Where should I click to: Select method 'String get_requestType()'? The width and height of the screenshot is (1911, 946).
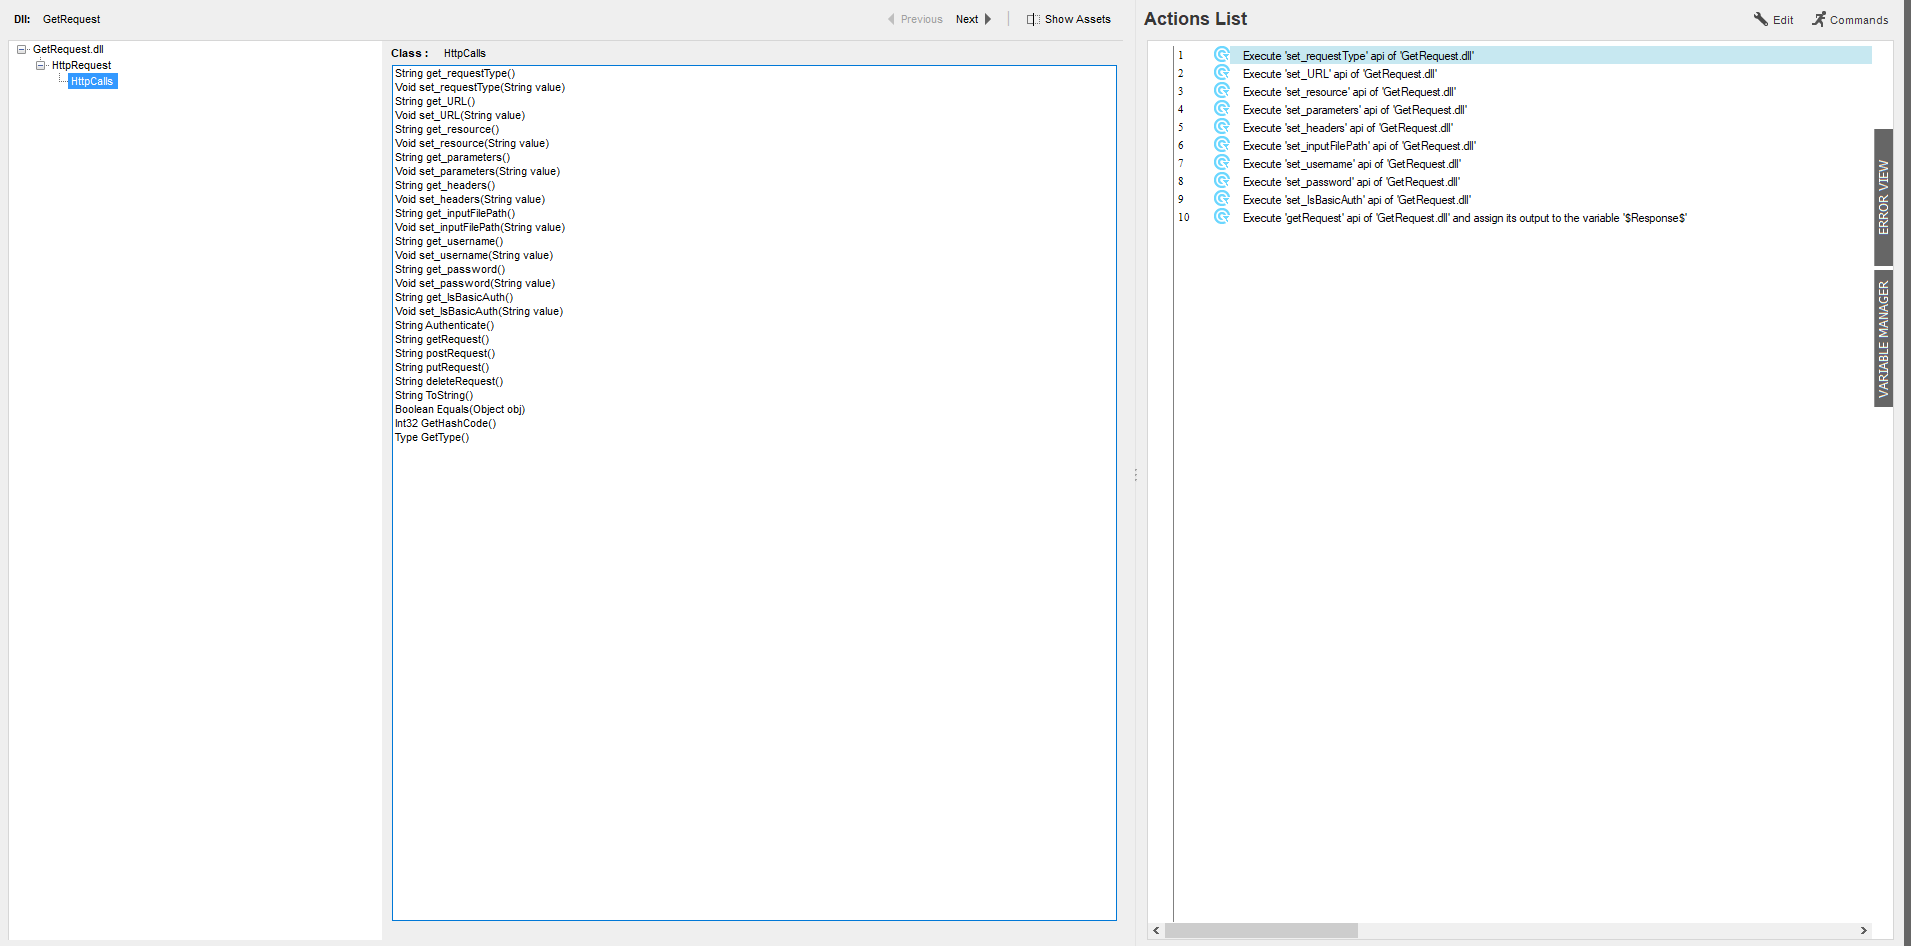point(455,73)
